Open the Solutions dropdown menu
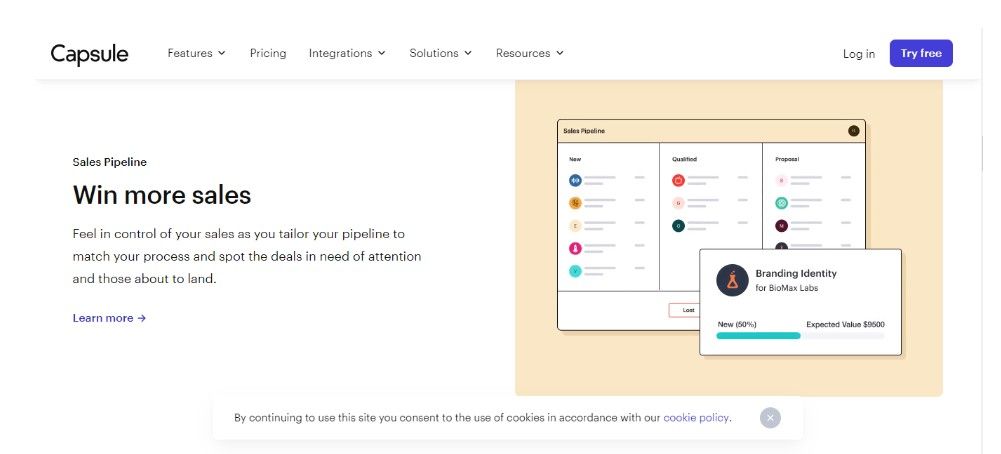Screen dimensions: 1001x454 (x=440, y=53)
